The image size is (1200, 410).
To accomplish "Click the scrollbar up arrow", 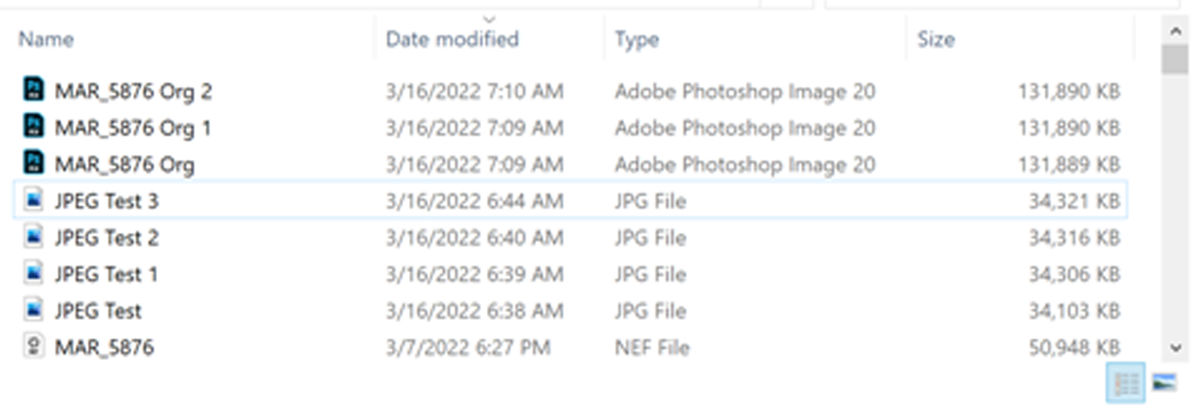I will point(1175,29).
